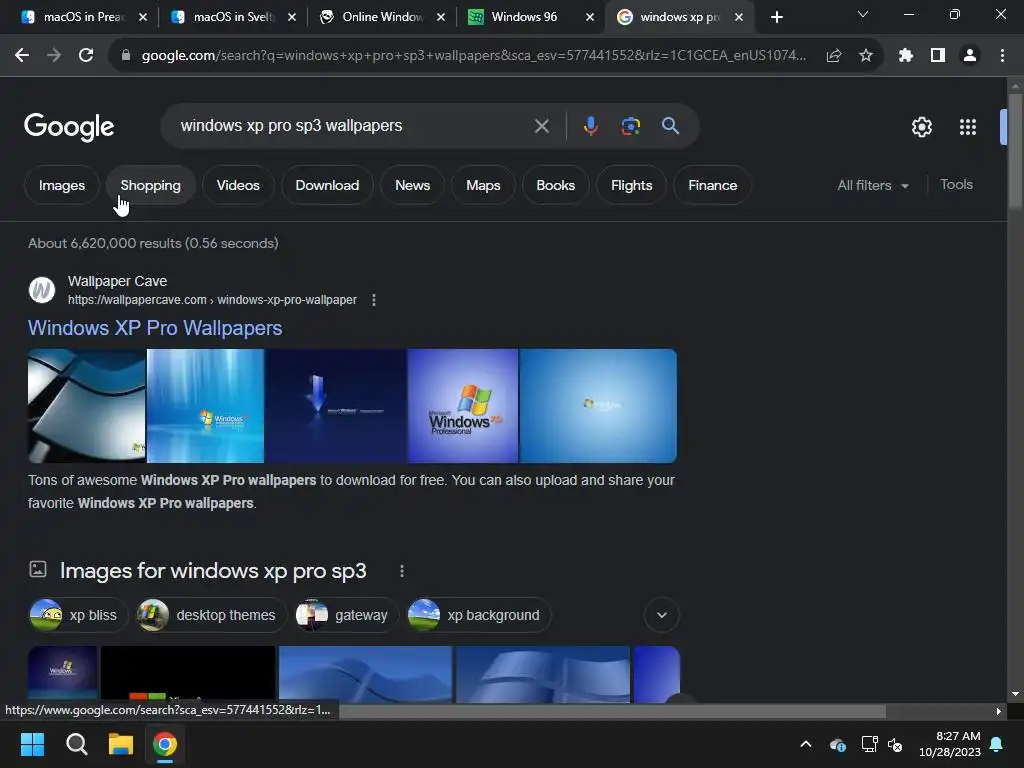Filter results by News
Image resolution: width=1024 pixels, height=768 pixels.
click(412, 185)
